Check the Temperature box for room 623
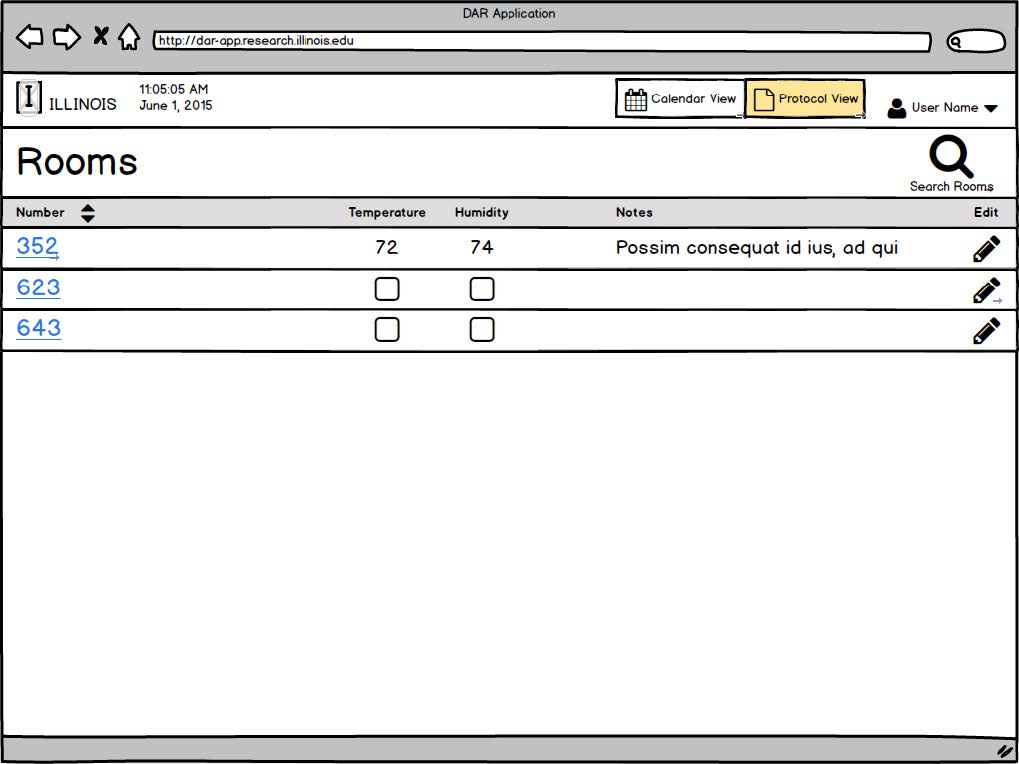 387,289
